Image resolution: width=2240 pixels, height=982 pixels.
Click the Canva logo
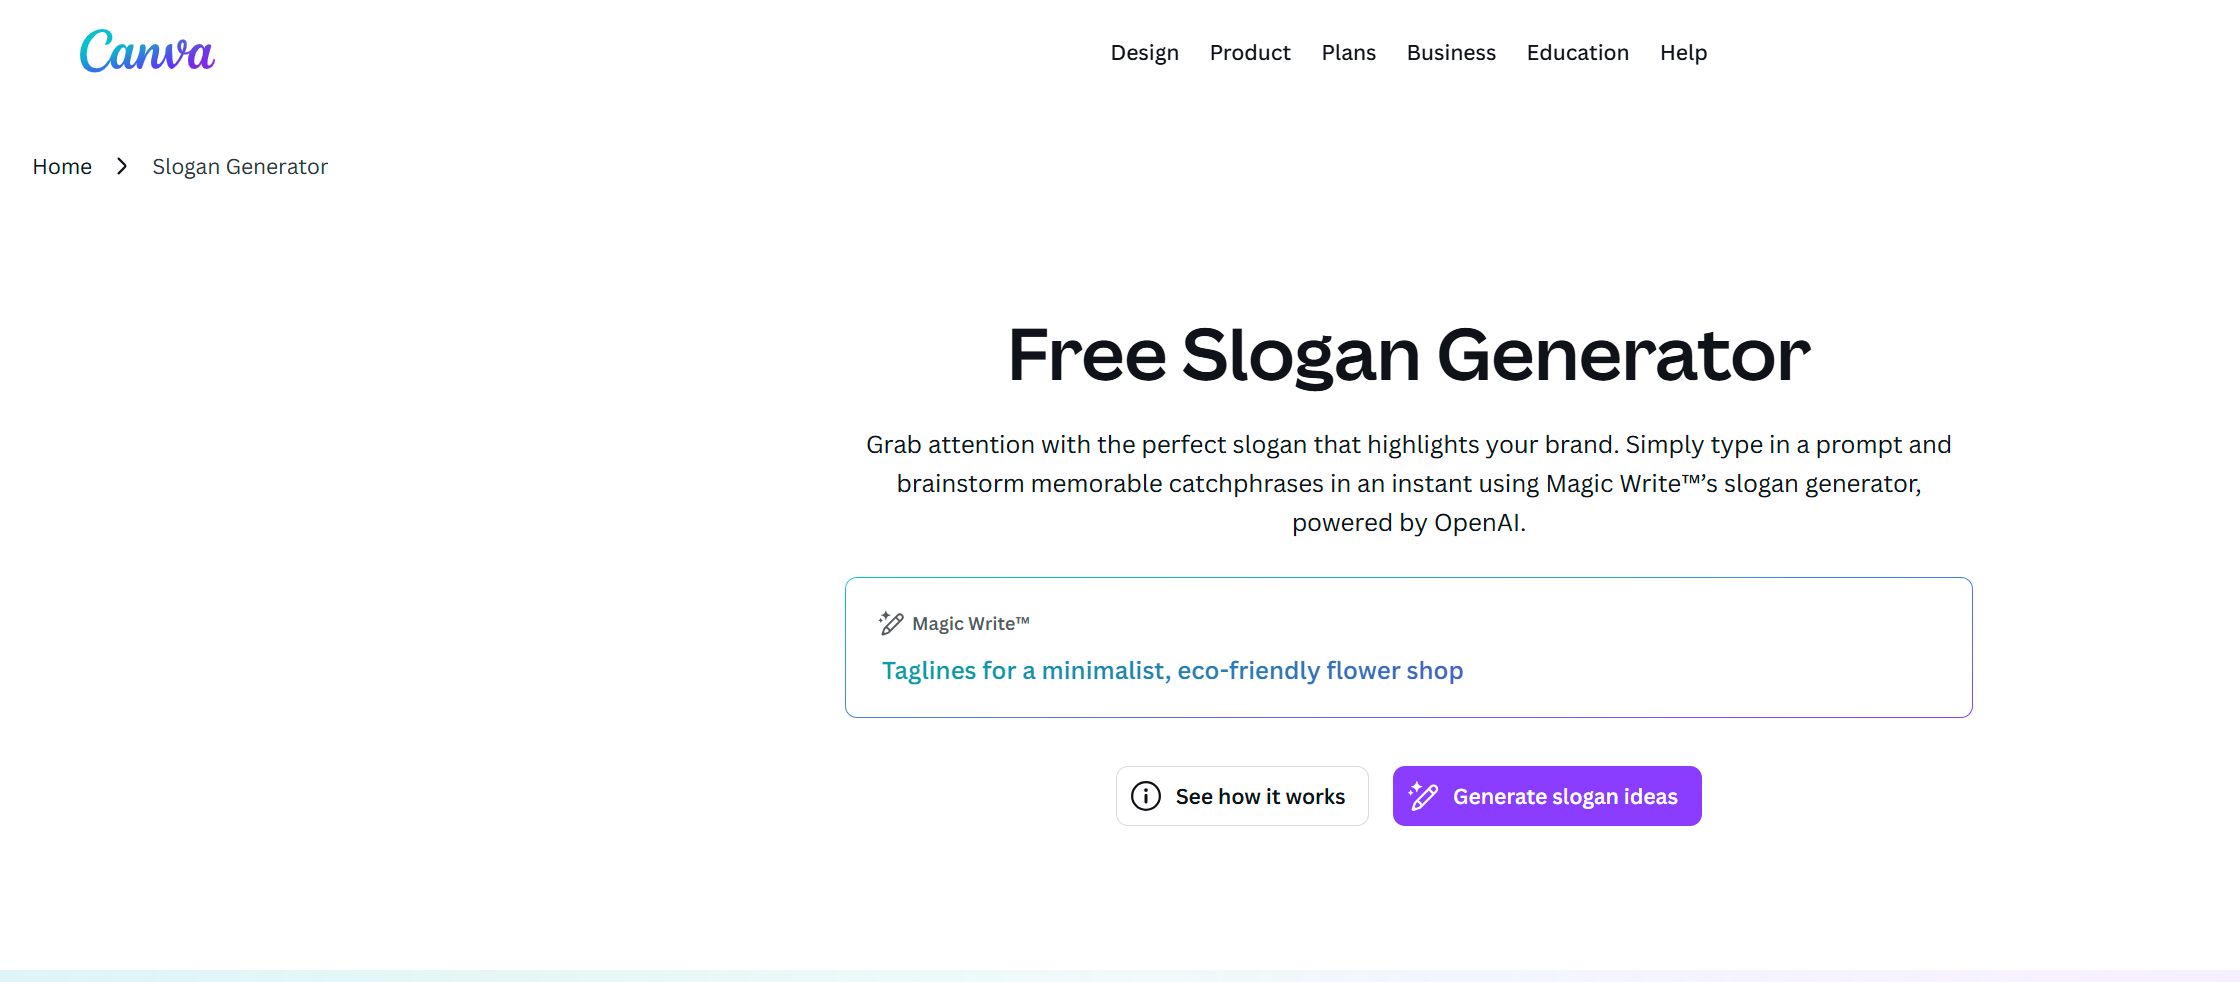pyautogui.click(x=146, y=51)
